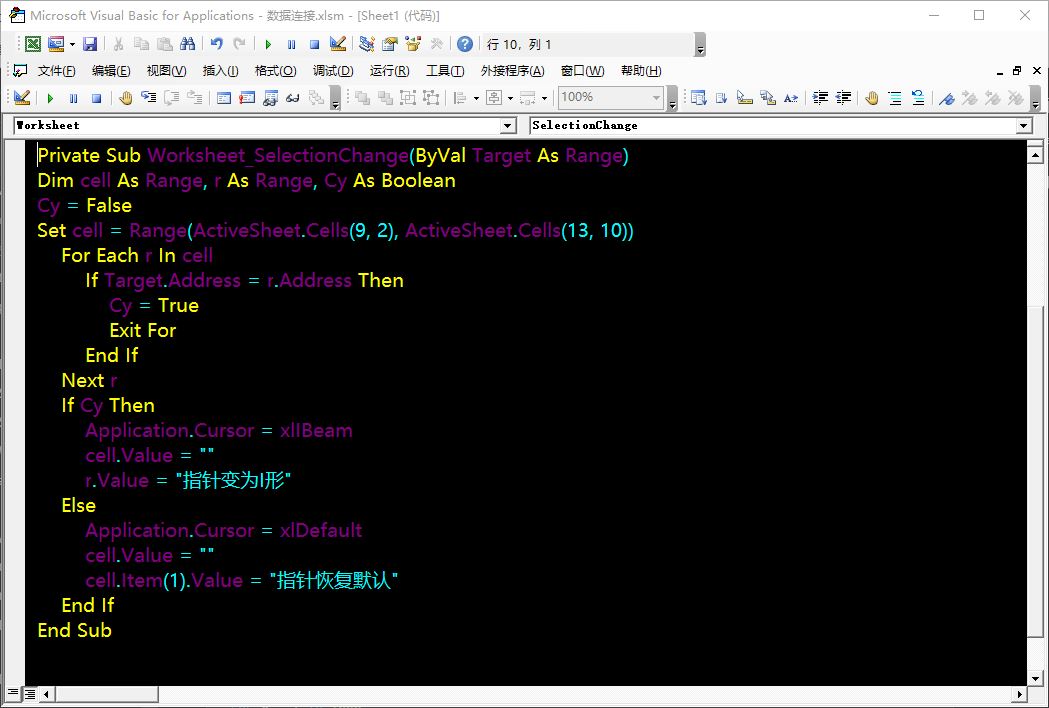This screenshot has height=708, width=1049.
Task: Switch to Full Module View at bottom left
Action: pos(30,693)
